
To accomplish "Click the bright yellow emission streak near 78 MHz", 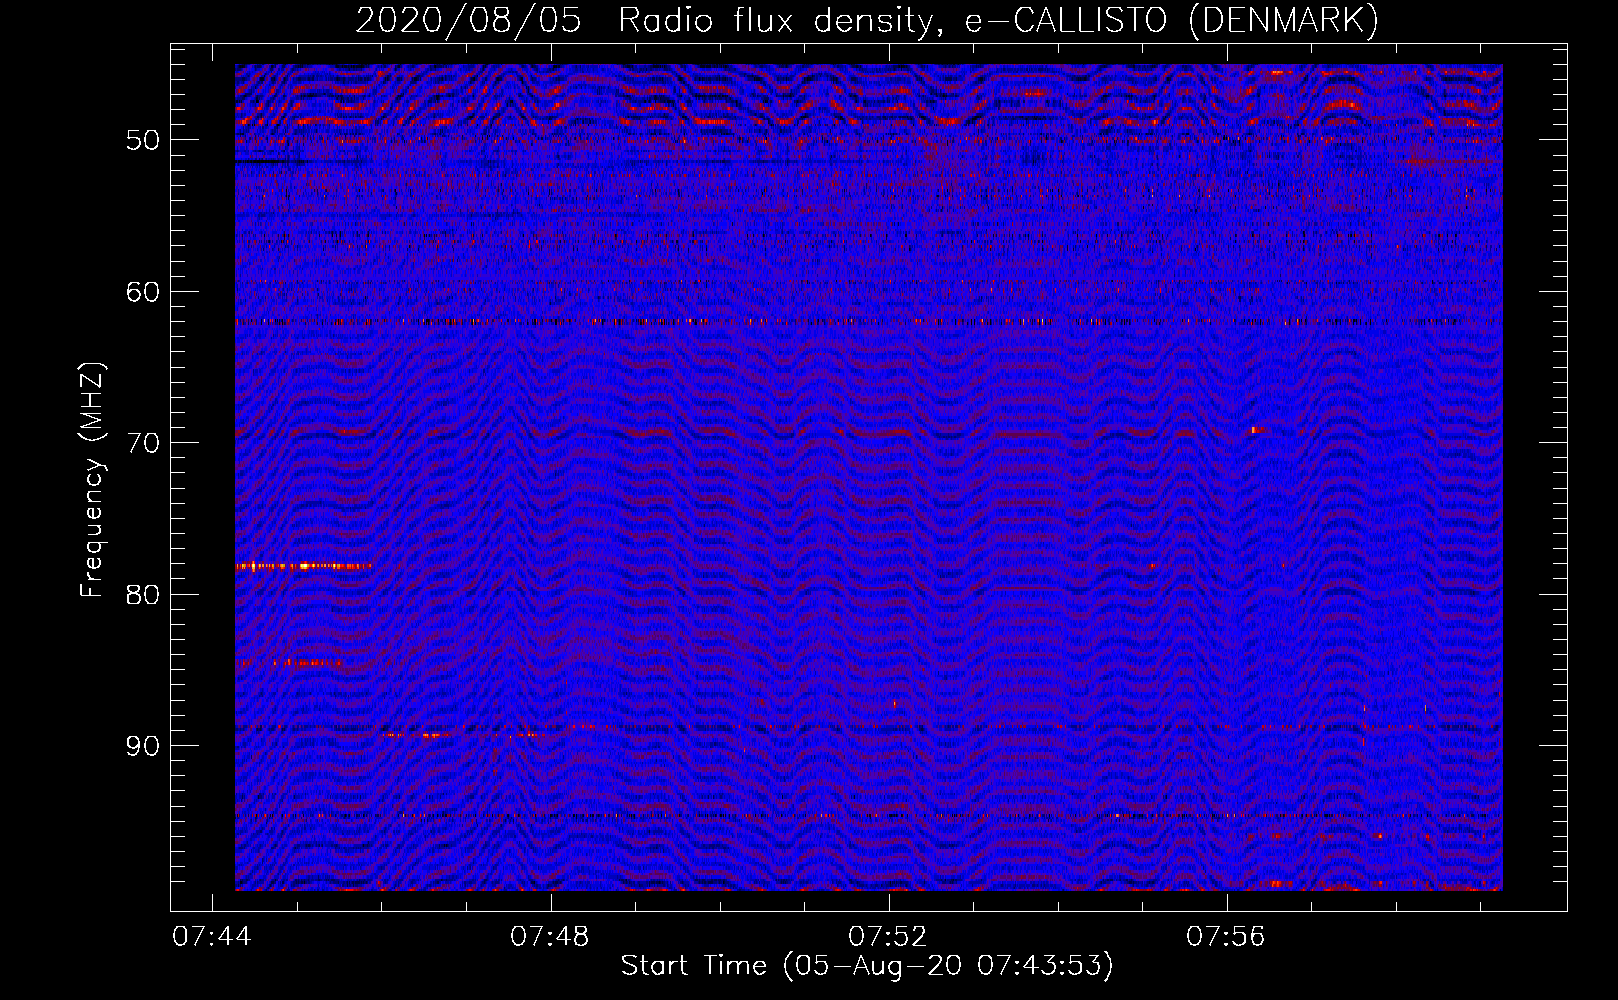I will click(303, 566).
